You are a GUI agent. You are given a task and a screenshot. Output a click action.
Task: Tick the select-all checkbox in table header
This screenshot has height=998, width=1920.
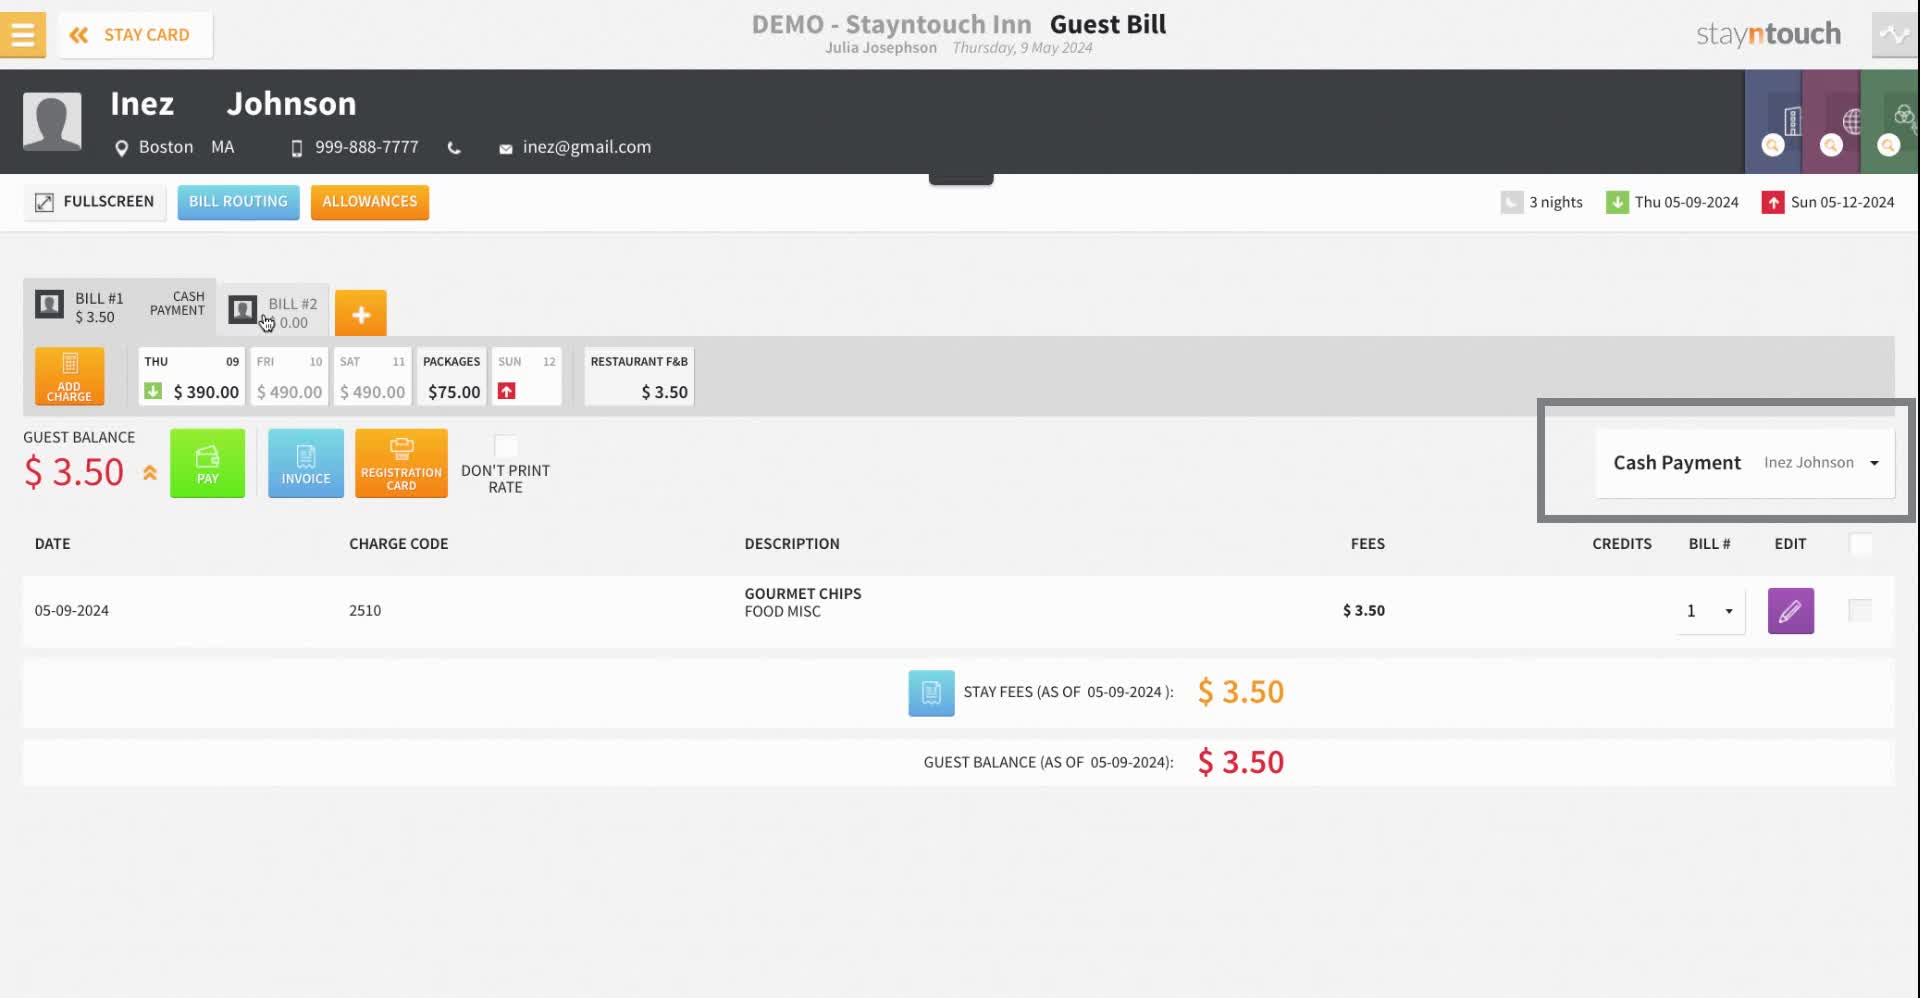[1861, 544]
